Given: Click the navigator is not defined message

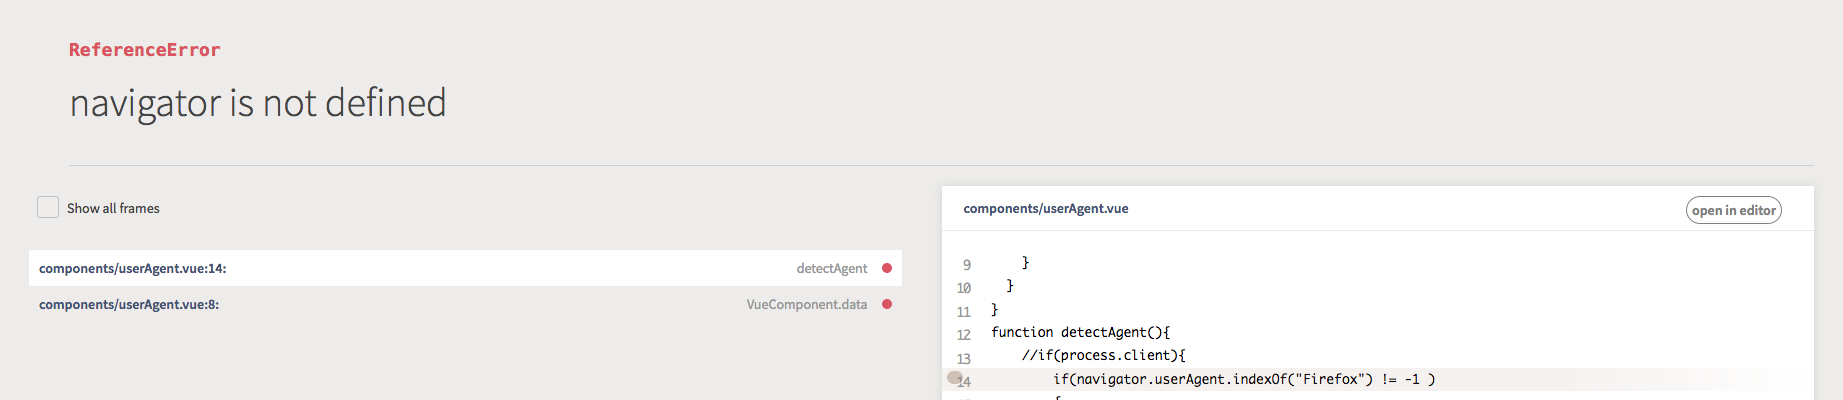Looking at the screenshot, I should click(x=258, y=103).
